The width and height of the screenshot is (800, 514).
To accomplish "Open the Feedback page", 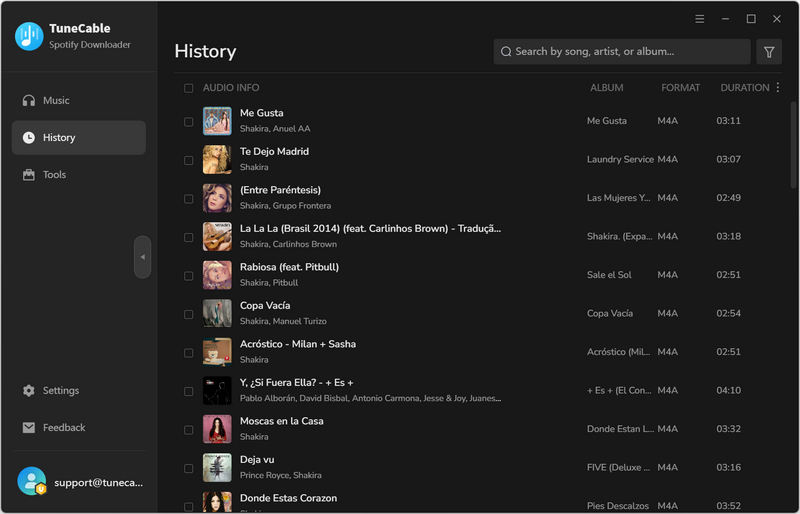I will point(79,428).
